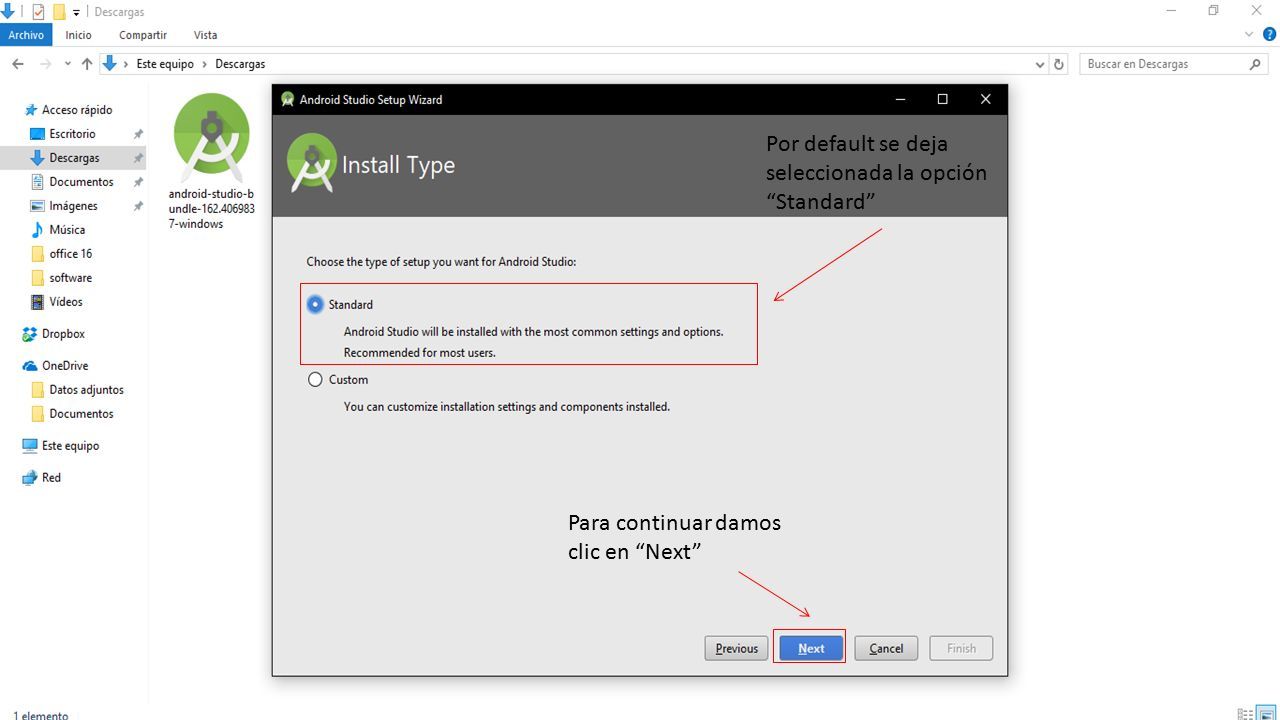Open Documentos folder under OneDrive
This screenshot has width=1280, height=720.
pos(80,414)
